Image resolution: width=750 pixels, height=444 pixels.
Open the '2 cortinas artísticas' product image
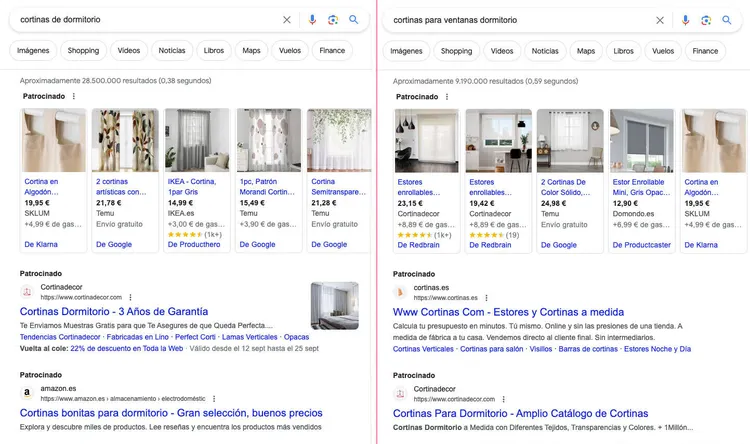pyautogui.click(x=125, y=140)
